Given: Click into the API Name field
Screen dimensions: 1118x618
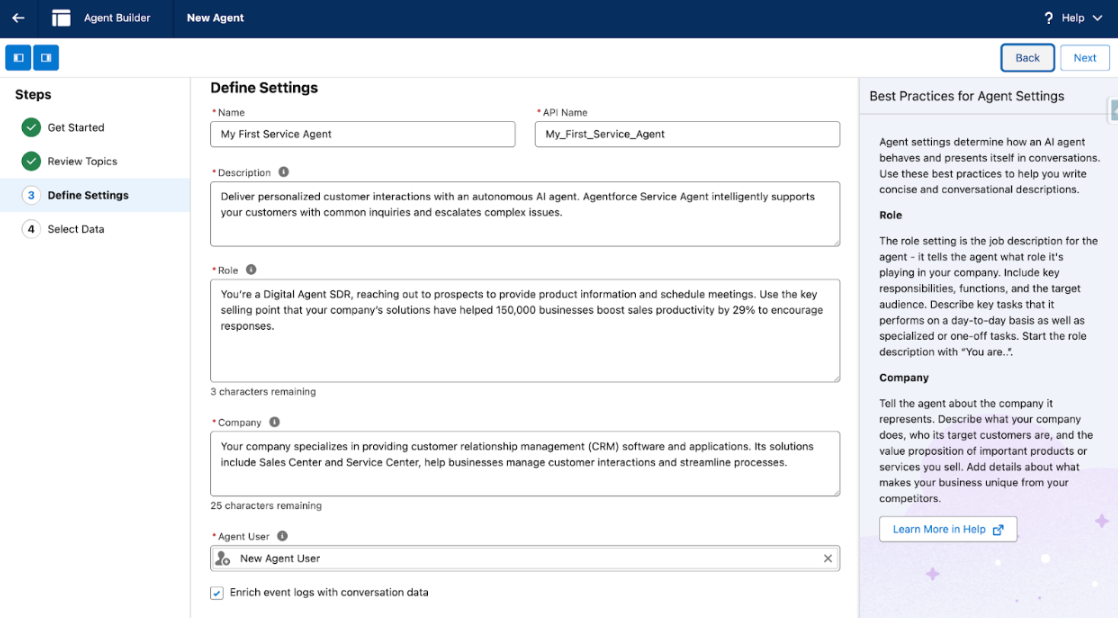Looking at the screenshot, I should [x=687, y=134].
